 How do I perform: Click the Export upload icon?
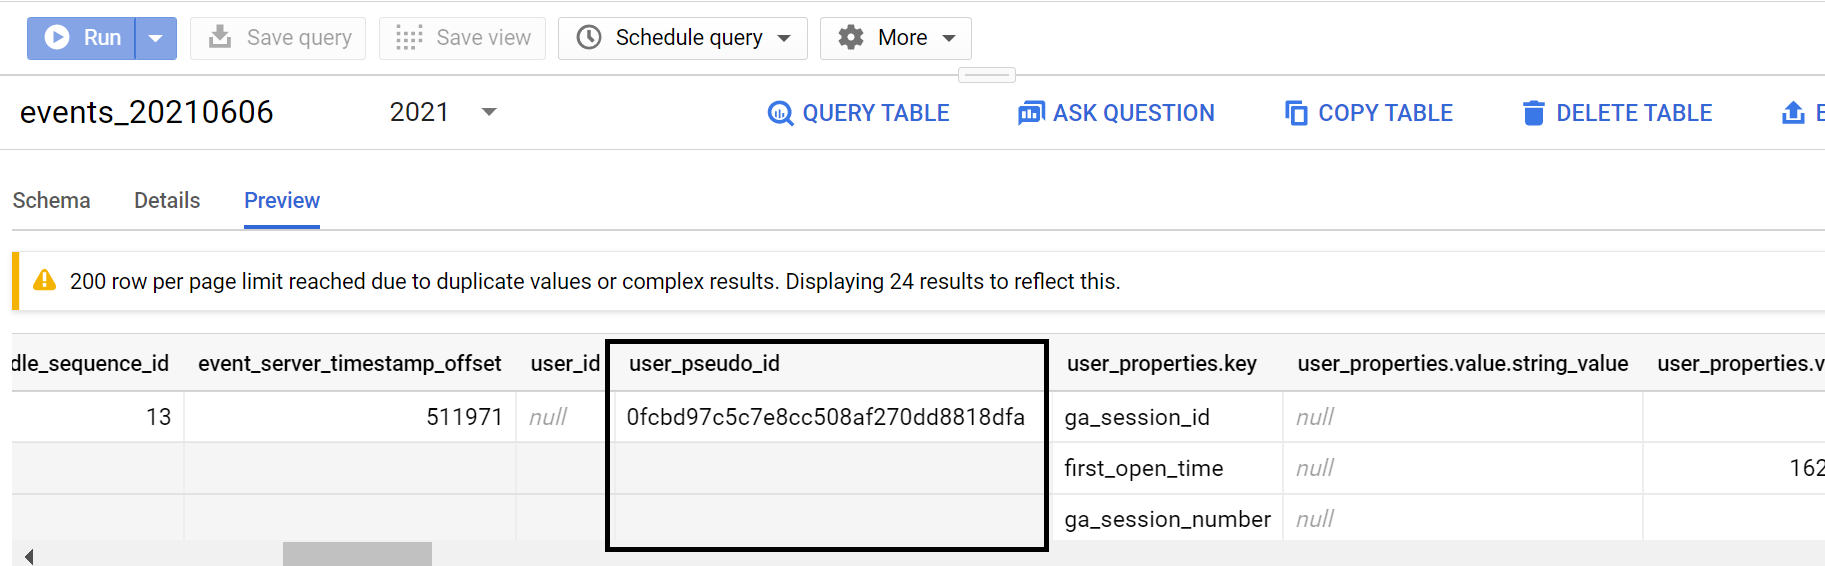[x=1793, y=113]
